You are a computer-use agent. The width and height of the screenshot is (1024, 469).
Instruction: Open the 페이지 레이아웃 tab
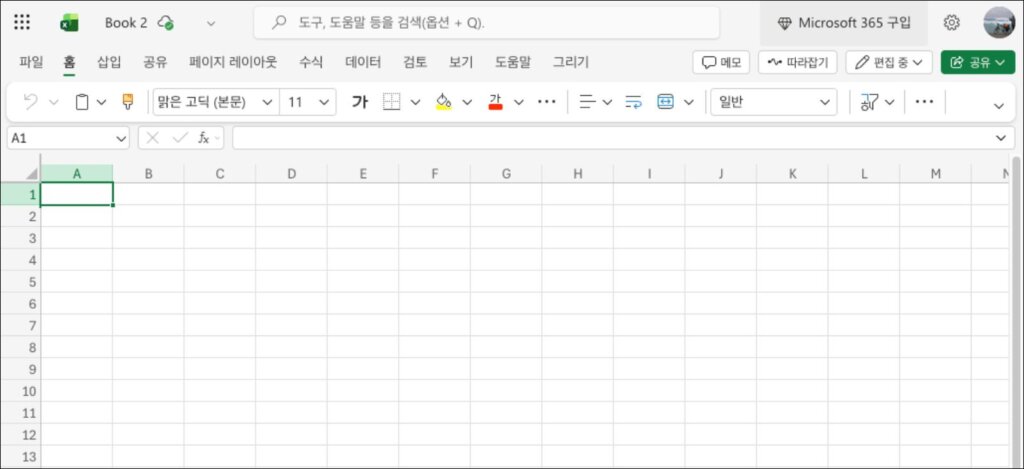(x=233, y=62)
